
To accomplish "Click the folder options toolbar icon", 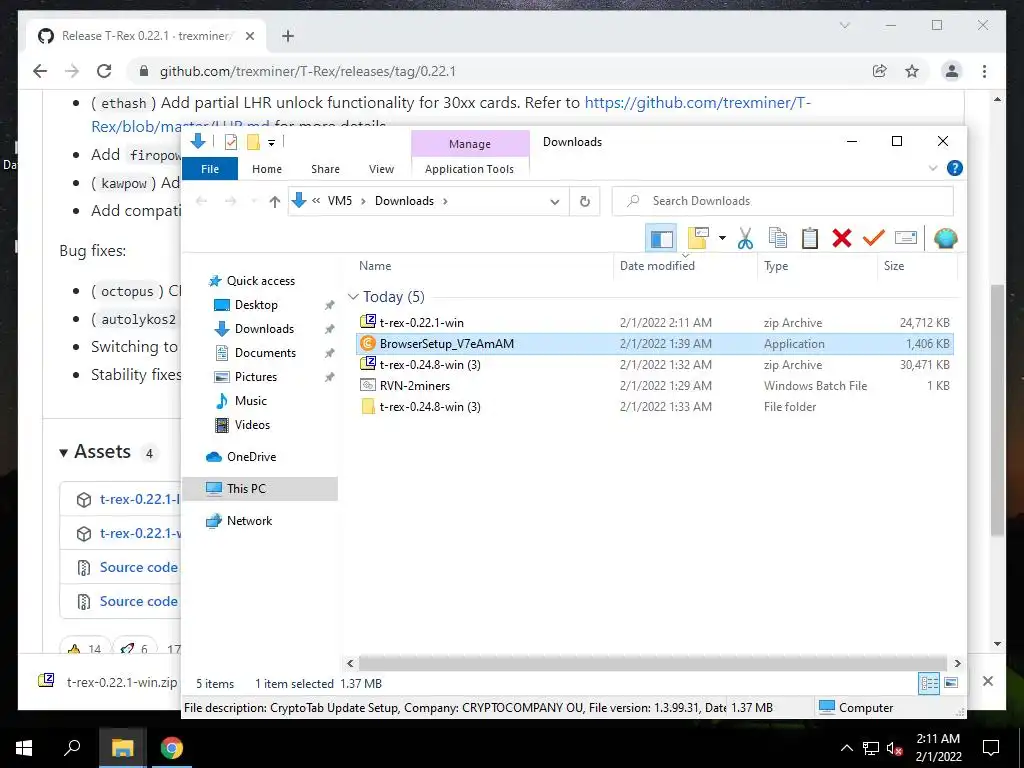I will [698, 238].
